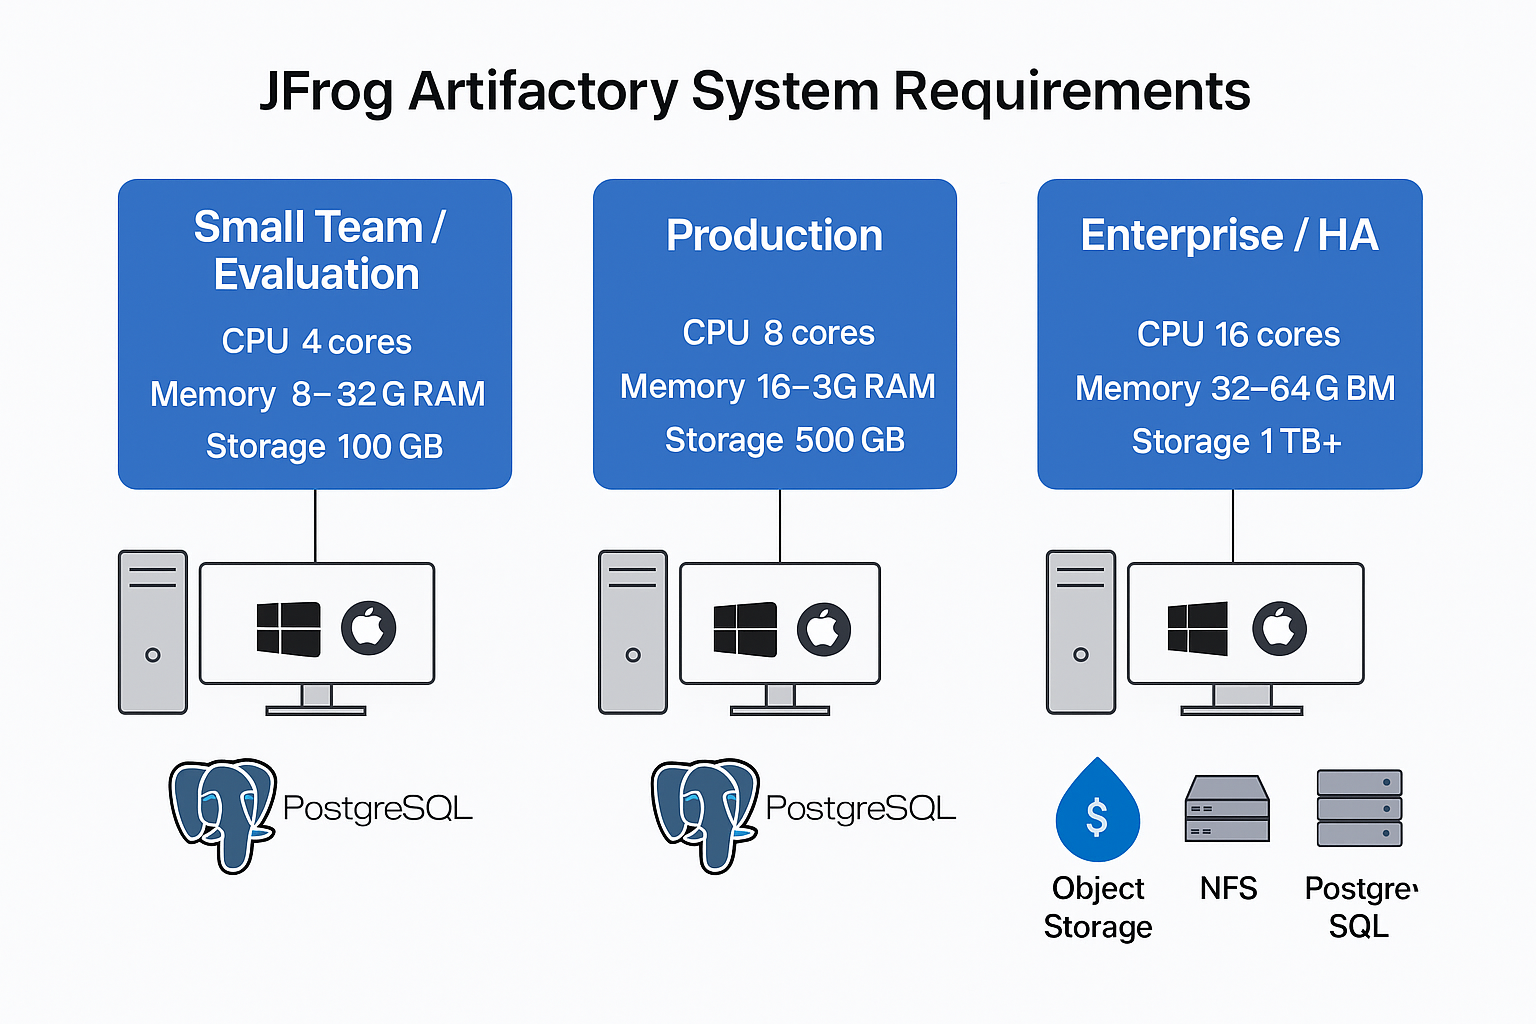Screen dimensions: 1536x1024
Task: Click the Apple logo under Enterprise / HA
Action: 1279,629
